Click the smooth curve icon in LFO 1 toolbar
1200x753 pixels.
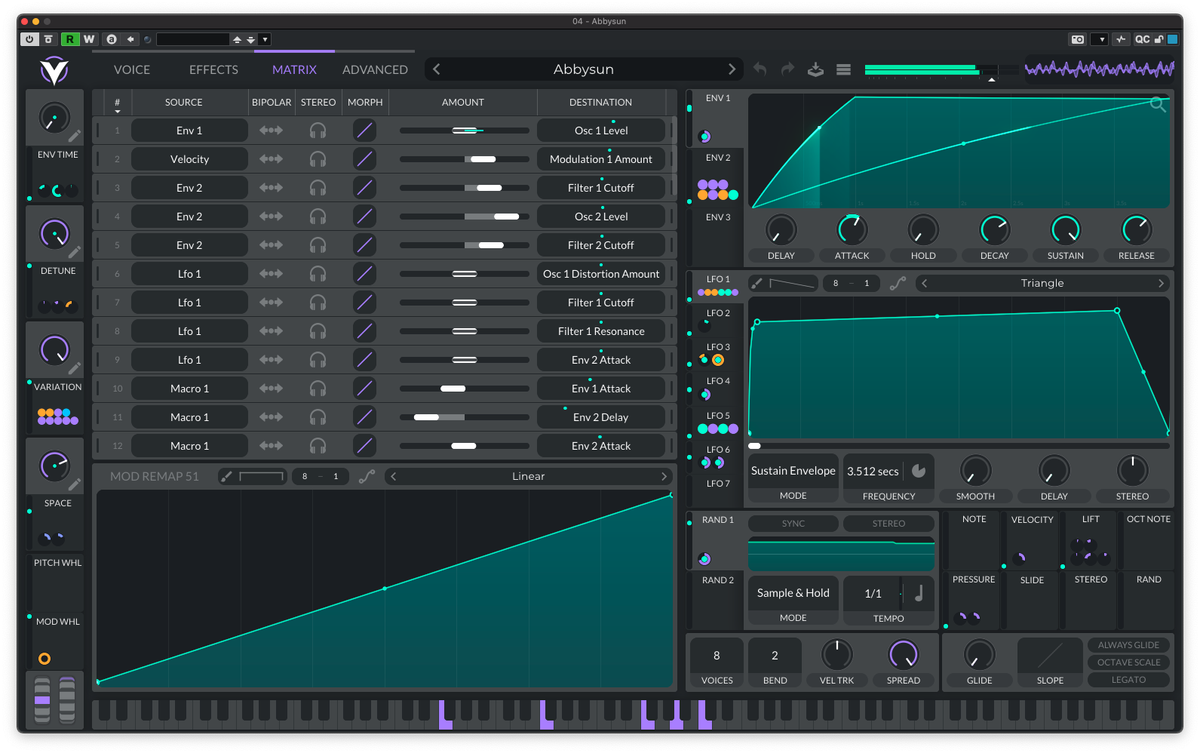(x=898, y=283)
